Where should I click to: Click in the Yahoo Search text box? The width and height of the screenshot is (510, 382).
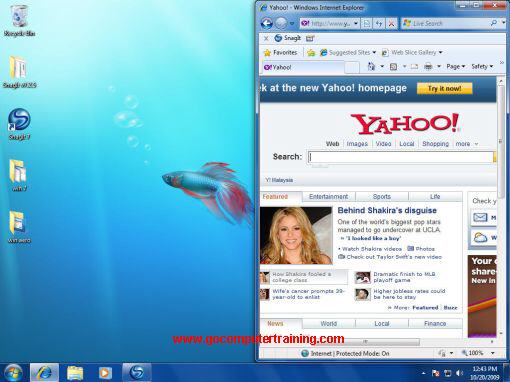pyautogui.click(x=401, y=157)
